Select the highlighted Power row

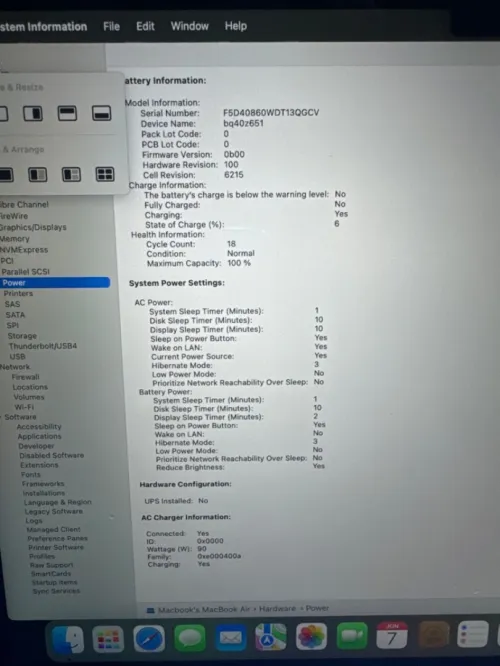tap(55, 282)
